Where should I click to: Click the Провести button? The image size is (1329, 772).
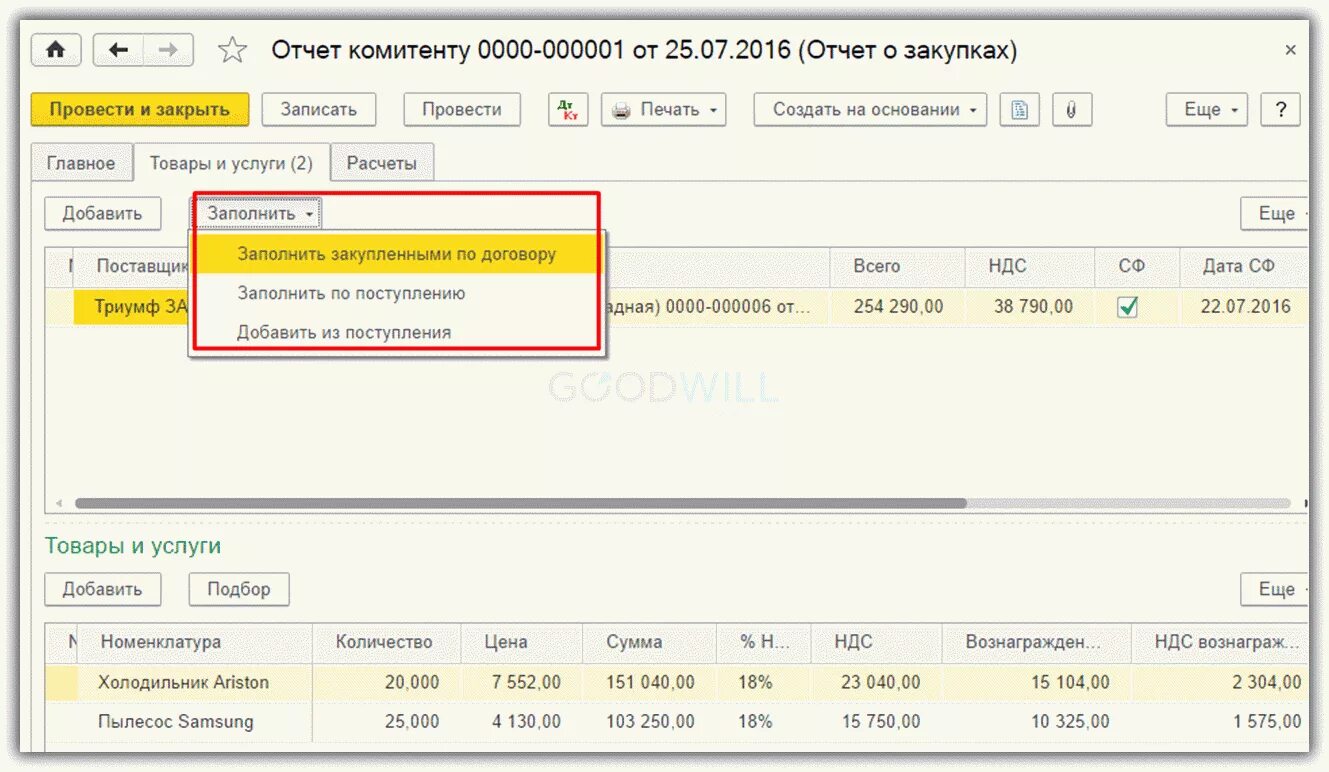coord(462,110)
